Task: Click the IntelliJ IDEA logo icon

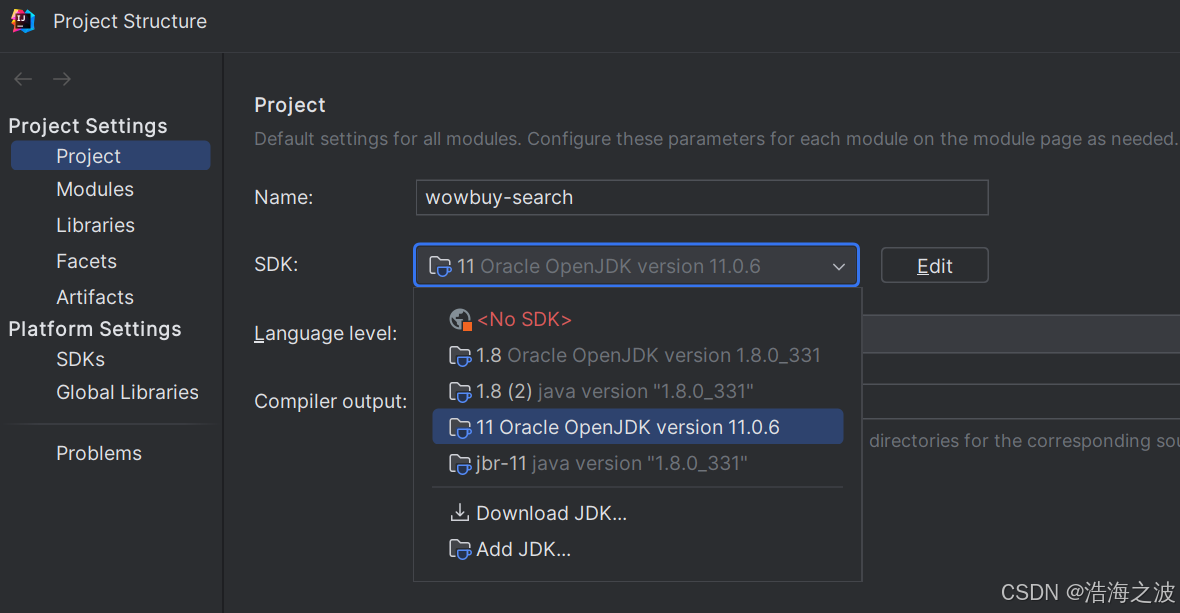Action: click(x=22, y=20)
